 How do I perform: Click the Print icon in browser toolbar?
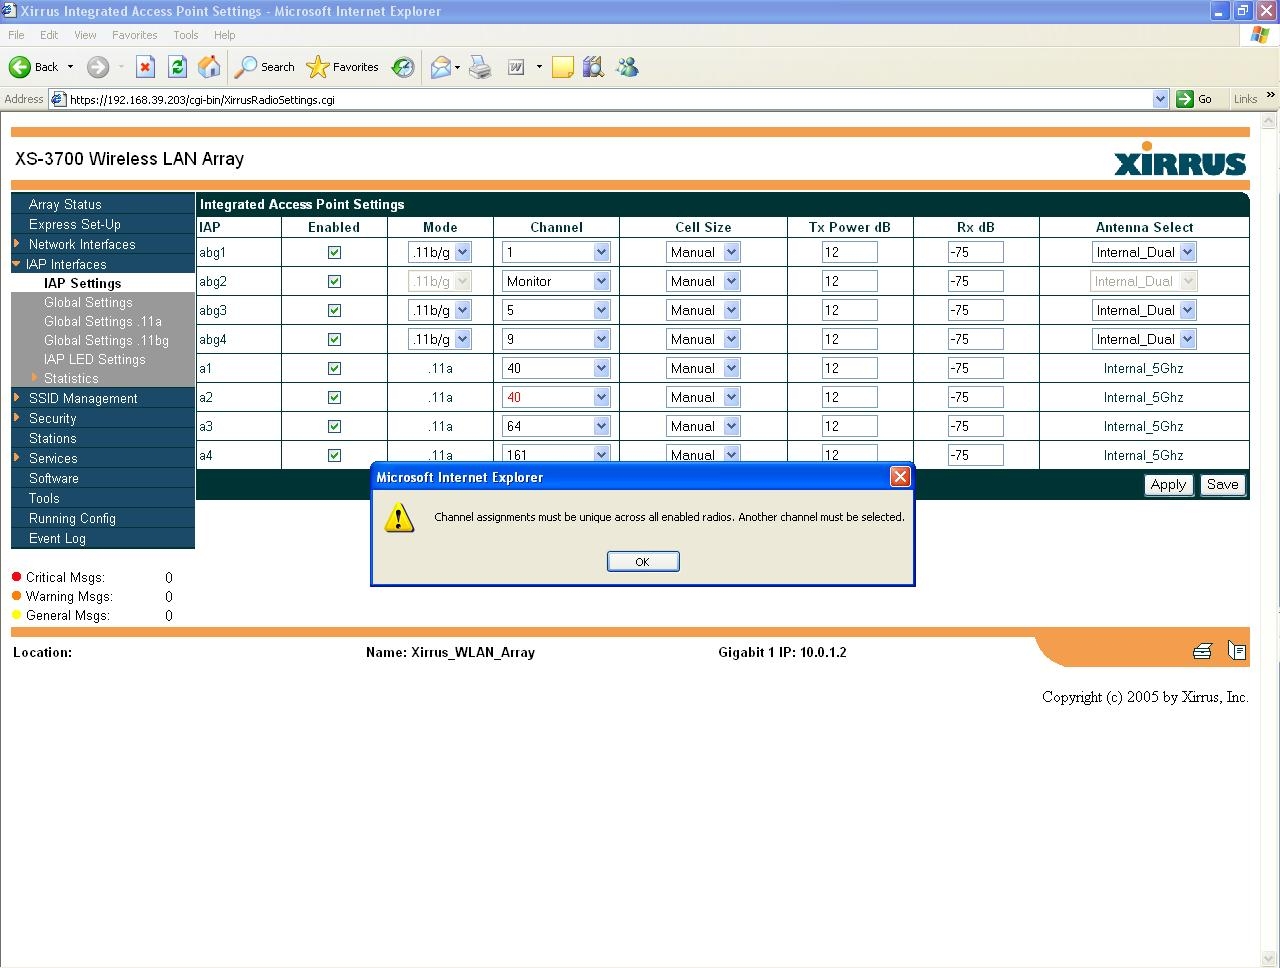tap(480, 67)
